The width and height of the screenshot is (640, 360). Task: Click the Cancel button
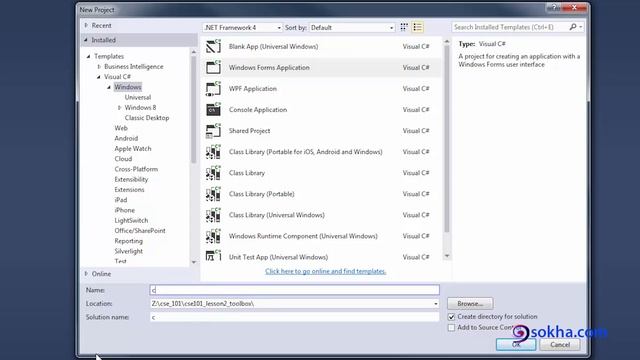click(560, 344)
